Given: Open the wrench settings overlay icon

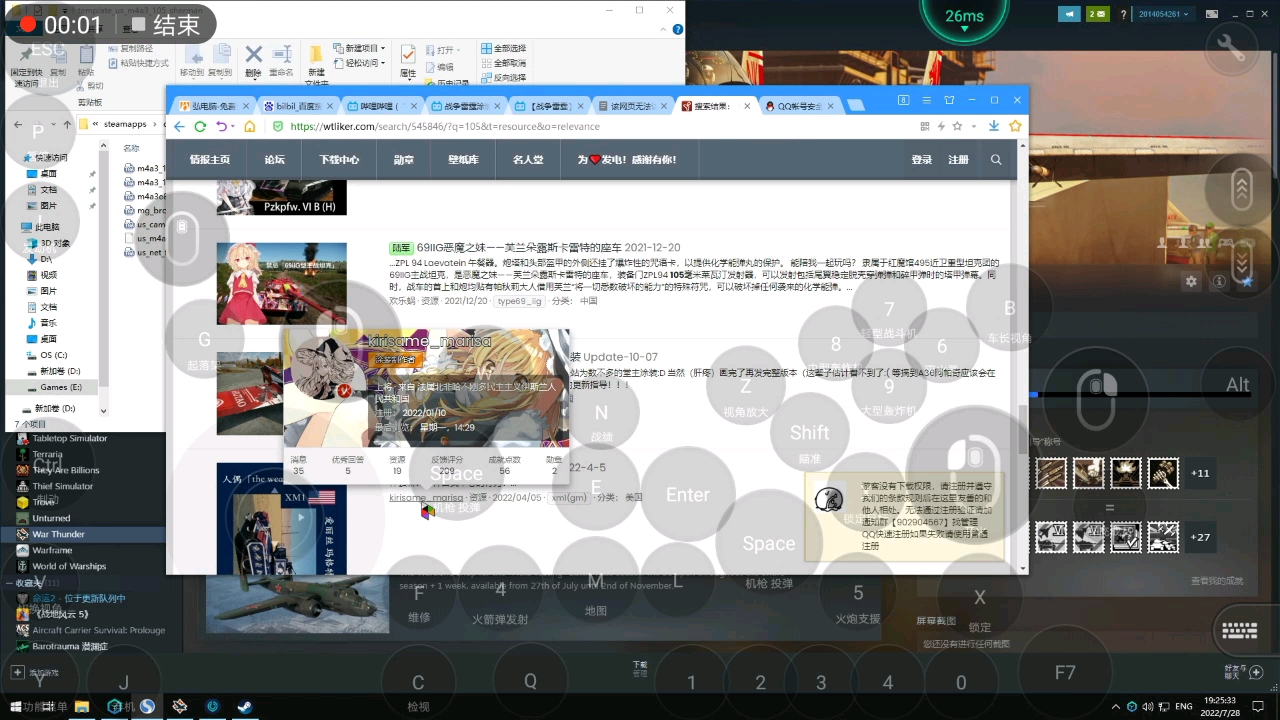Looking at the screenshot, I should pyautogui.click(x=1231, y=46).
